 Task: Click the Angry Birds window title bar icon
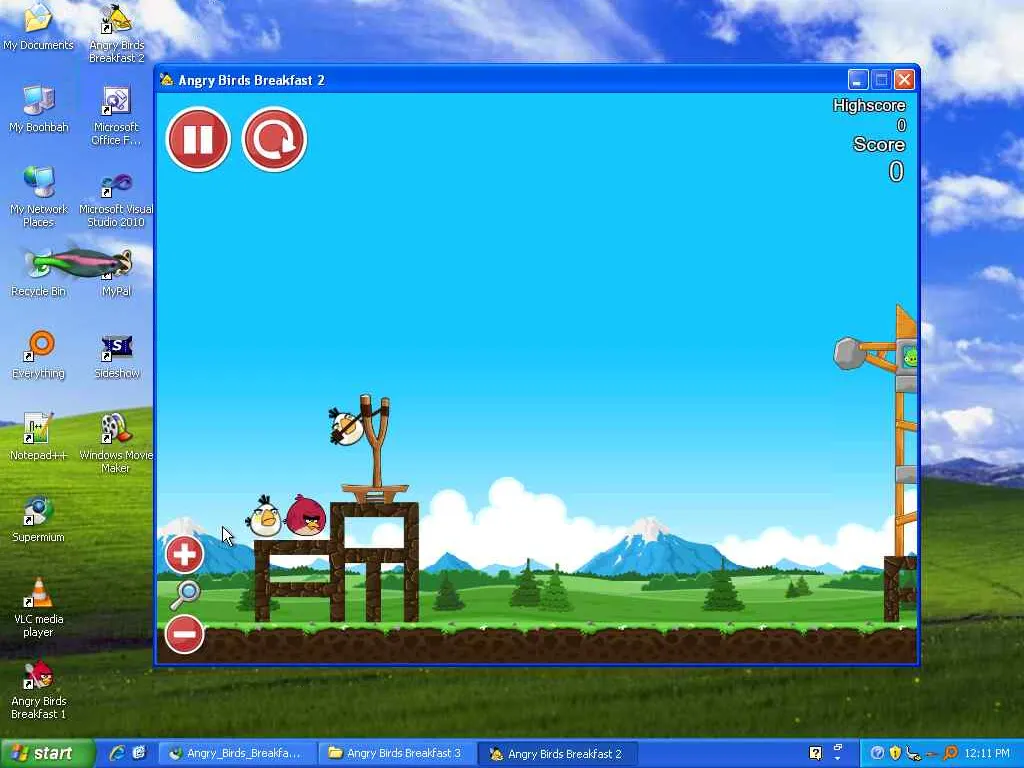pos(167,80)
